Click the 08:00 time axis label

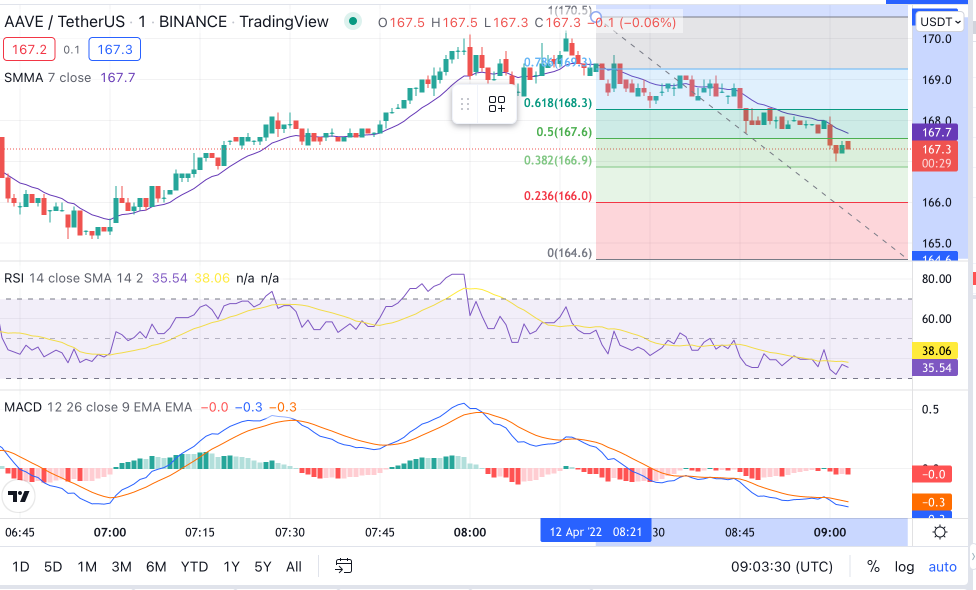470,532
